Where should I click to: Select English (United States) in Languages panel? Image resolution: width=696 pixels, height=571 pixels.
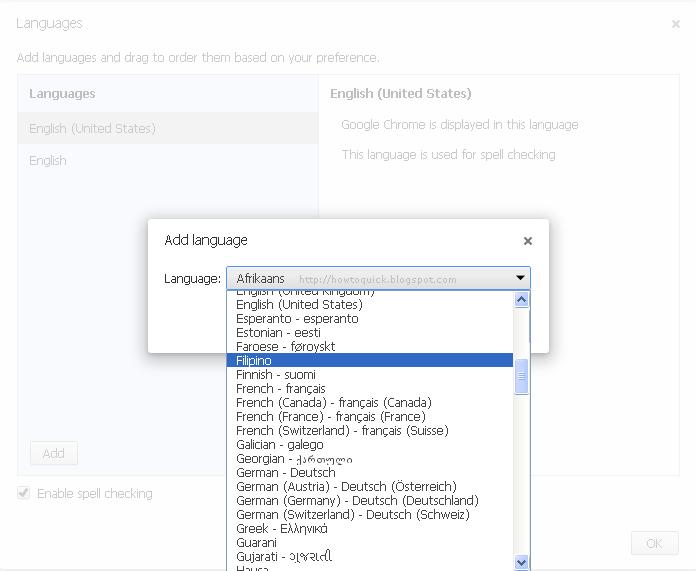pyautogui.click(x=92, y=128)
